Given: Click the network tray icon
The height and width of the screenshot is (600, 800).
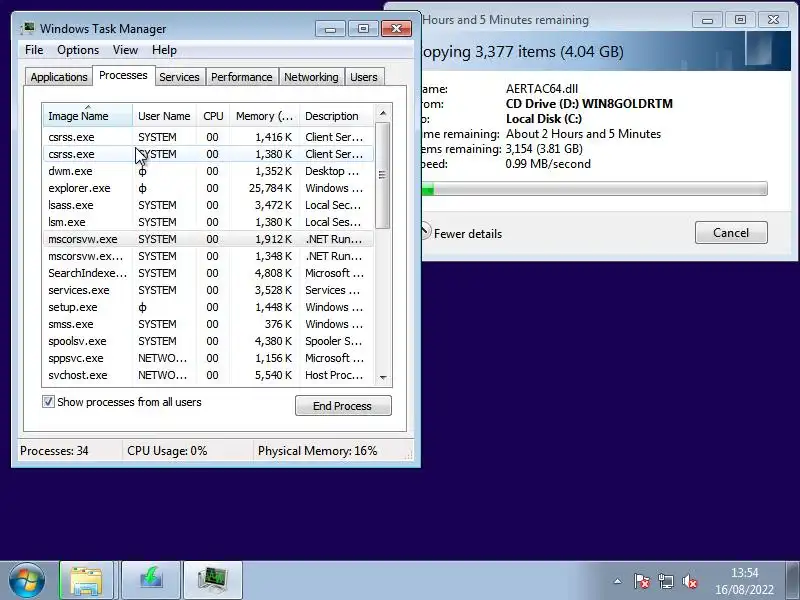Looking at the screenshot, I should pyautogui.click(x=665, y=581).
